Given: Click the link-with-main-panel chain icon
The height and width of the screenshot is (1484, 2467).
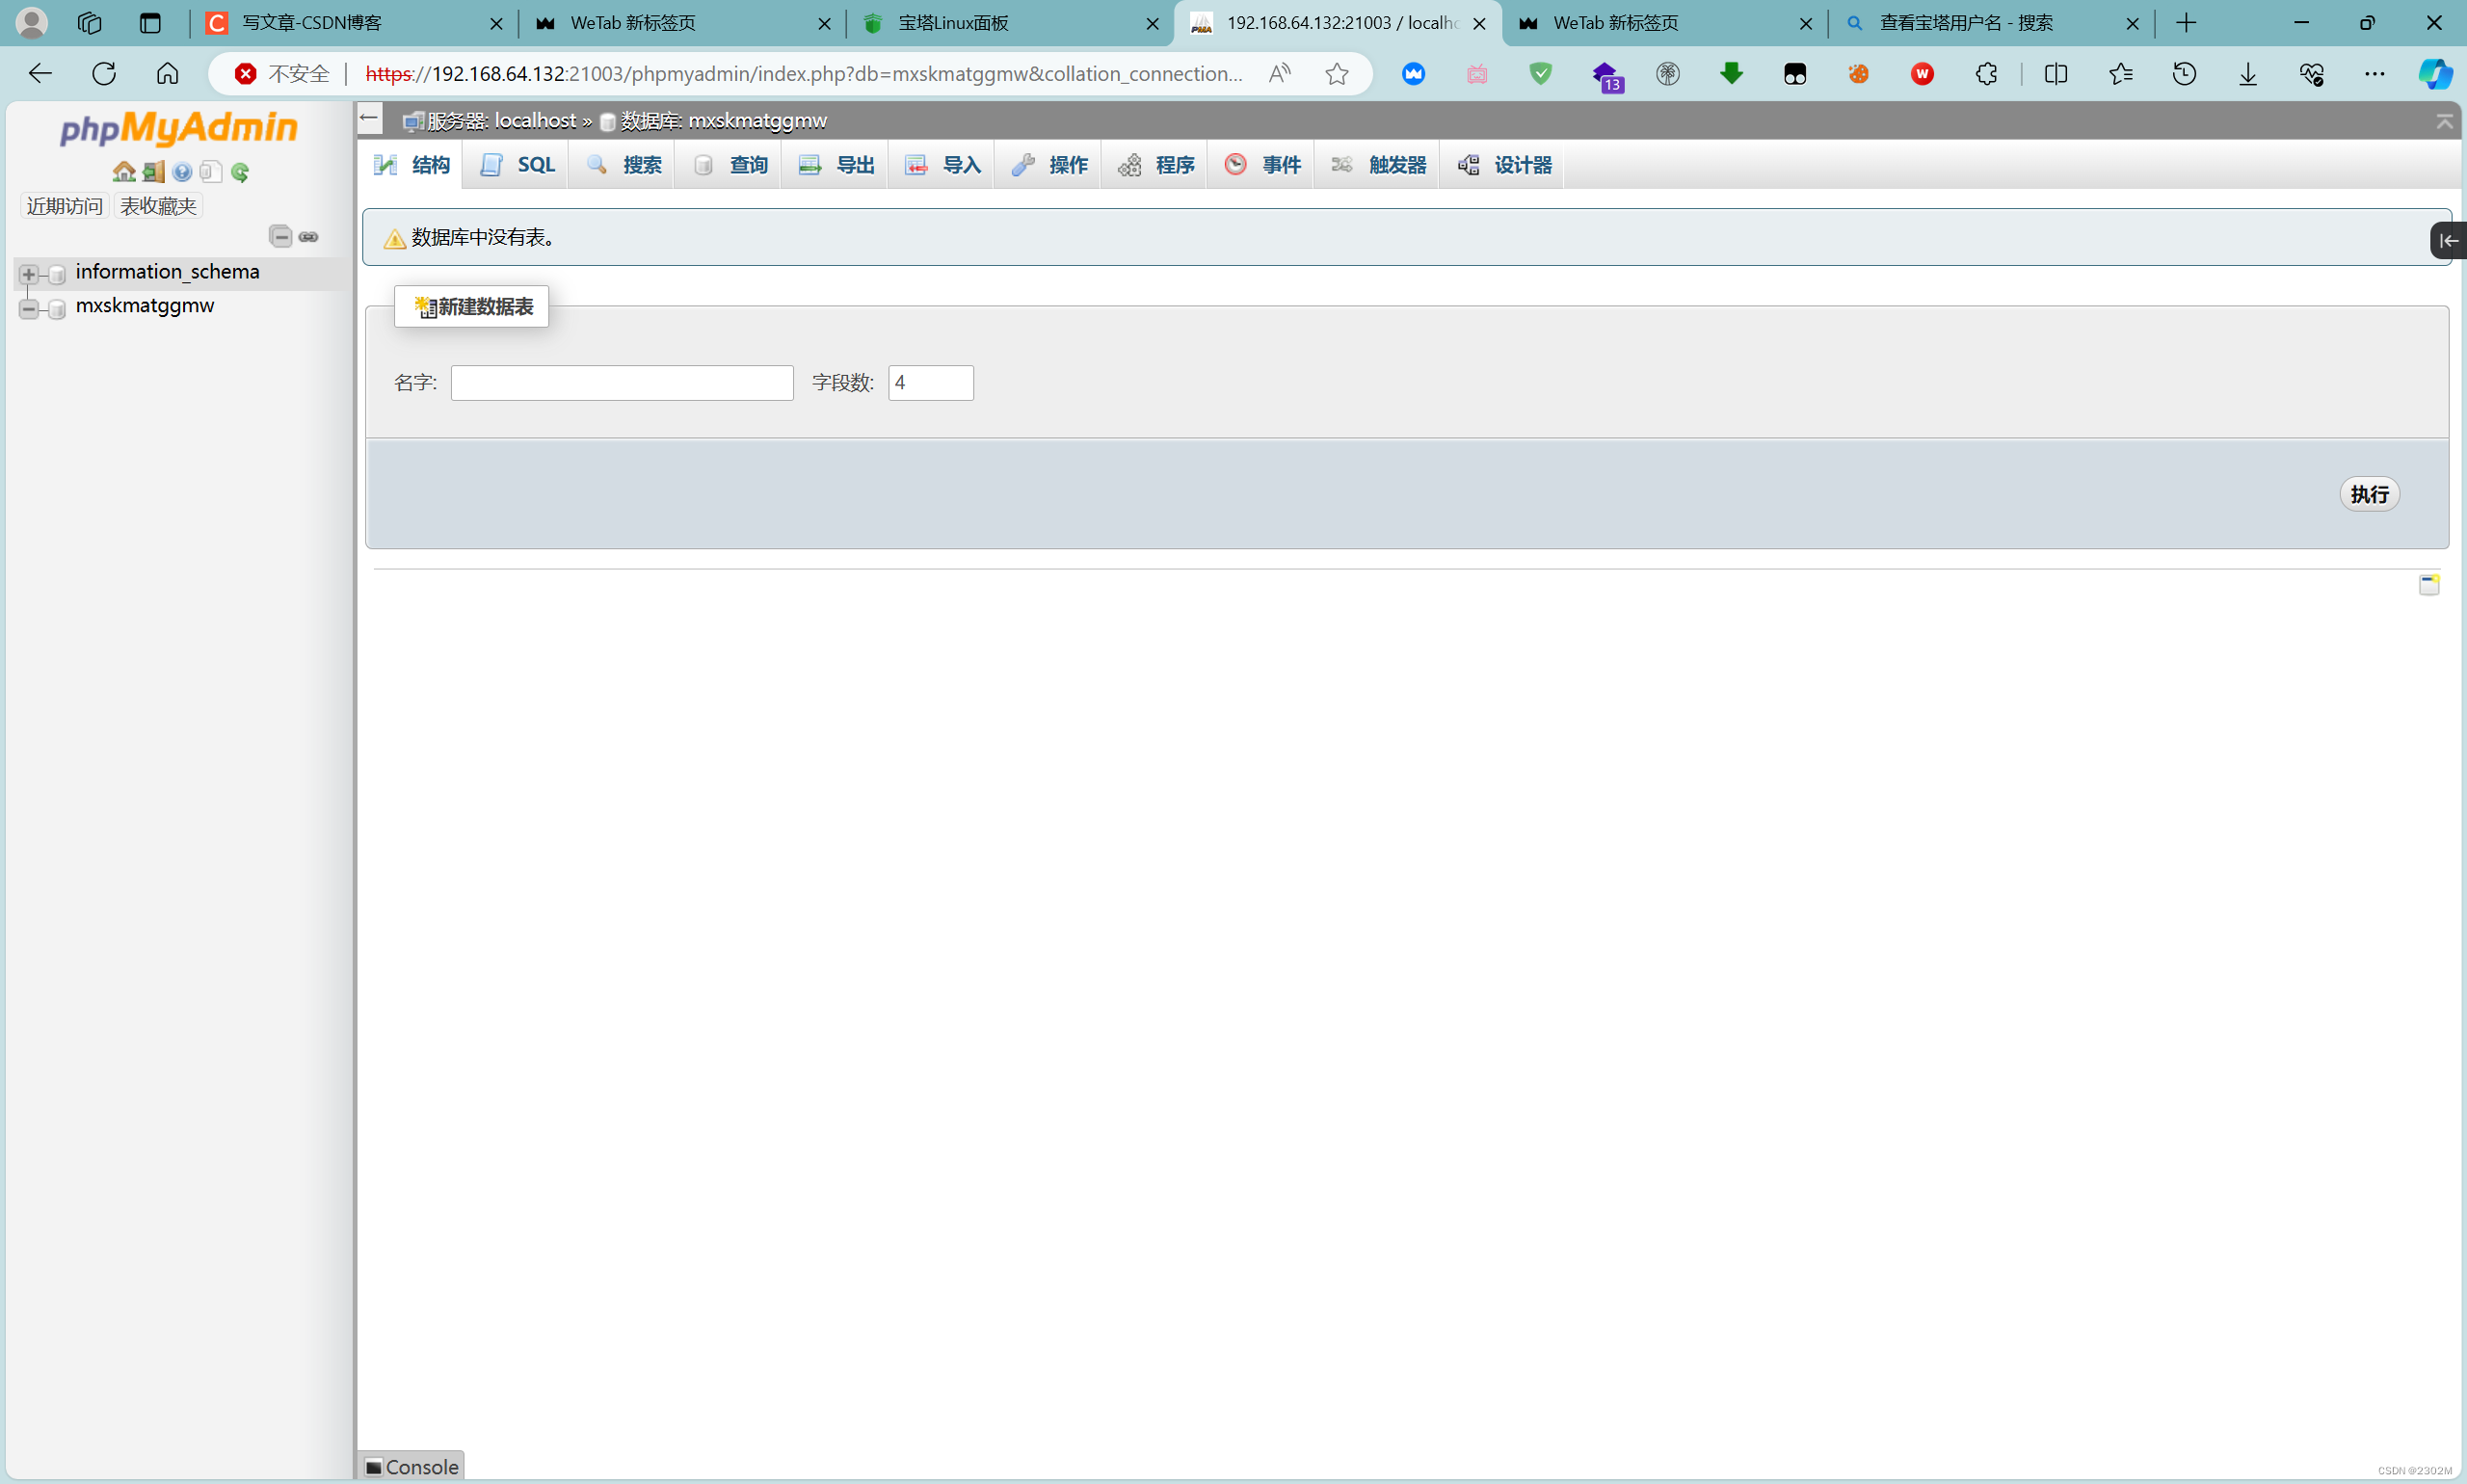Looking at the screenshot, I should point(309,236).
